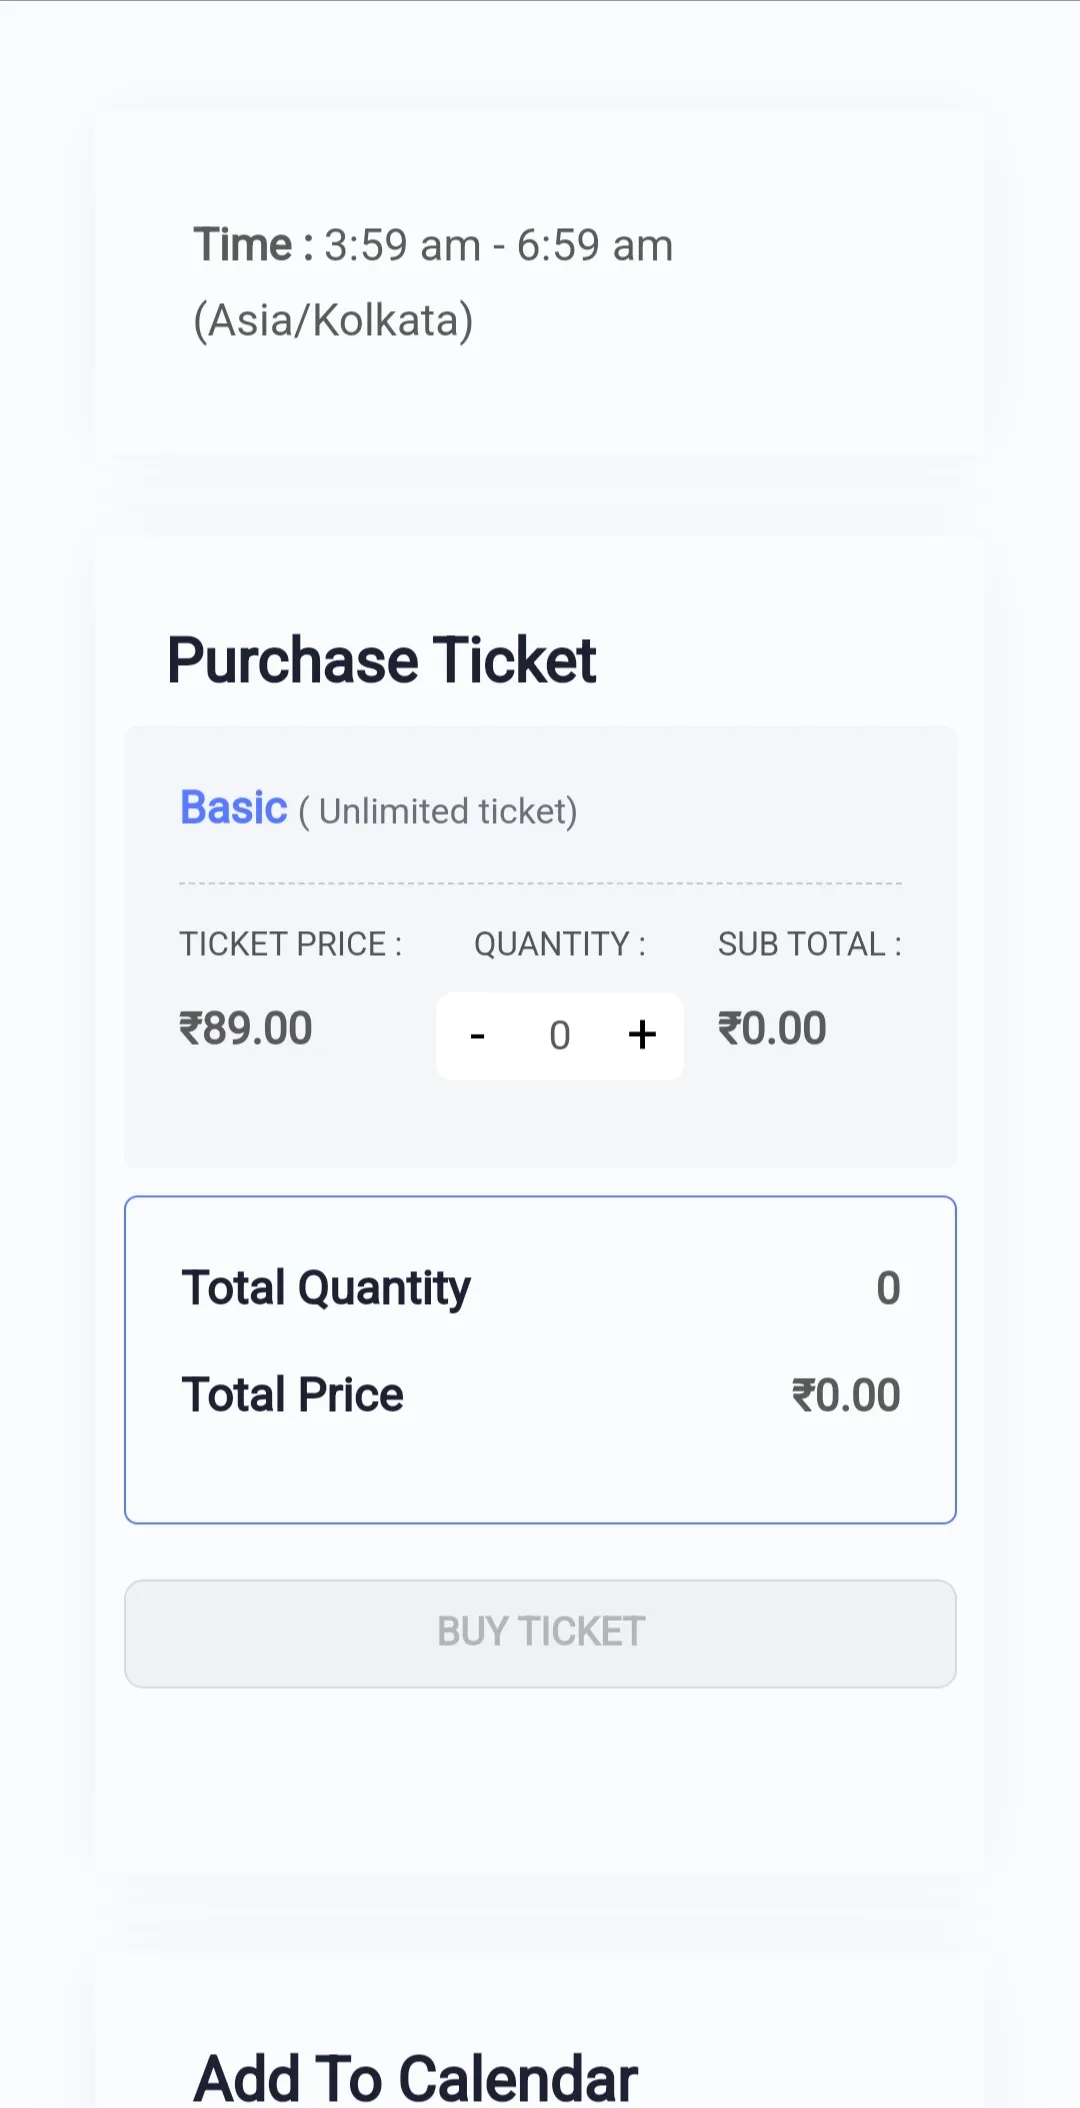This screenshot has height=2108, width=1080.
Task: Increase ticket quantity with plus button
Action: [642, 1035]
